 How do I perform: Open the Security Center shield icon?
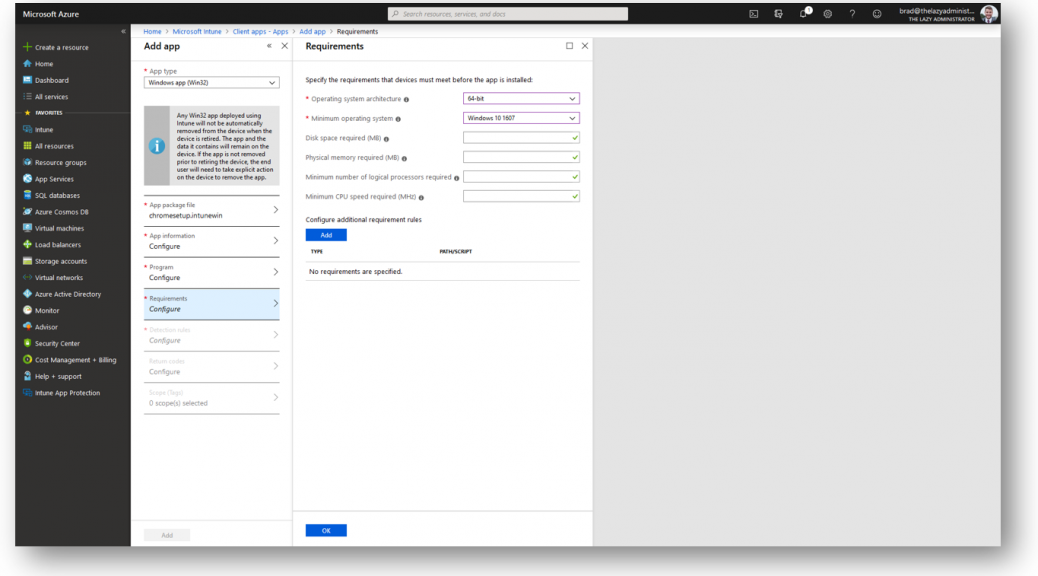(27, 344)
